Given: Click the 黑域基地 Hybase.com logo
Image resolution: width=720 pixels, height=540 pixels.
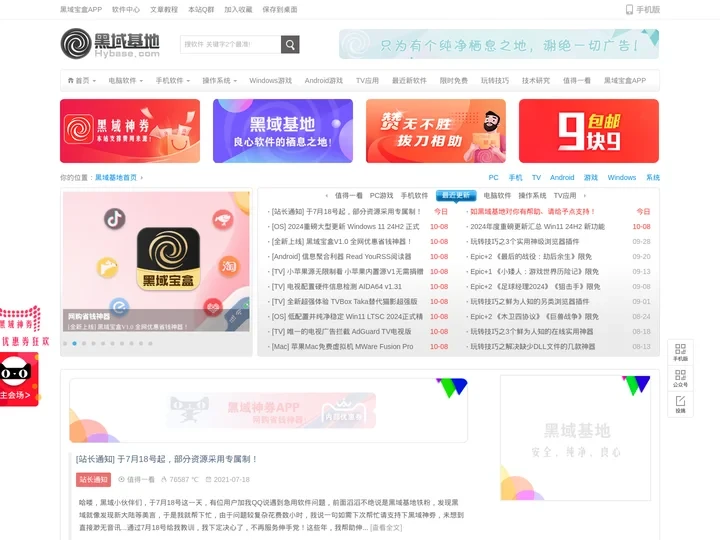Looking at the screenshot, I should tap(110, 44).
